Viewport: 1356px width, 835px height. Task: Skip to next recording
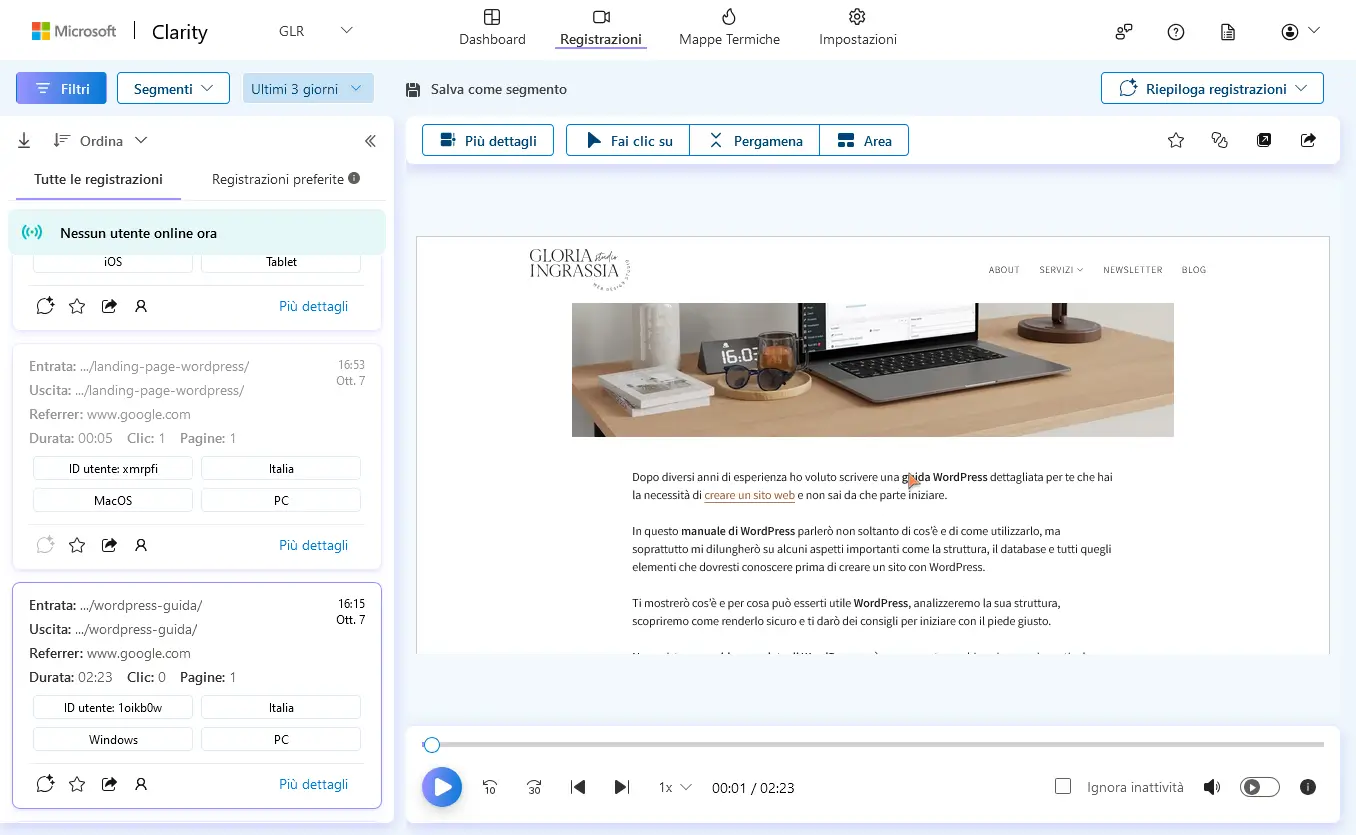click(622, 787)
